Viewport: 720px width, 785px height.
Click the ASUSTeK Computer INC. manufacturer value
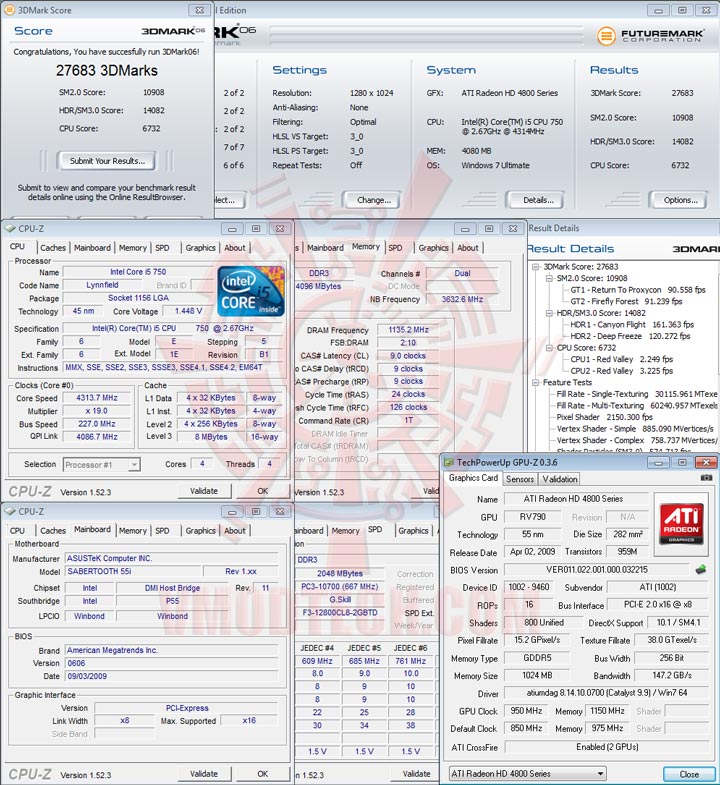(x=172, y=558)
